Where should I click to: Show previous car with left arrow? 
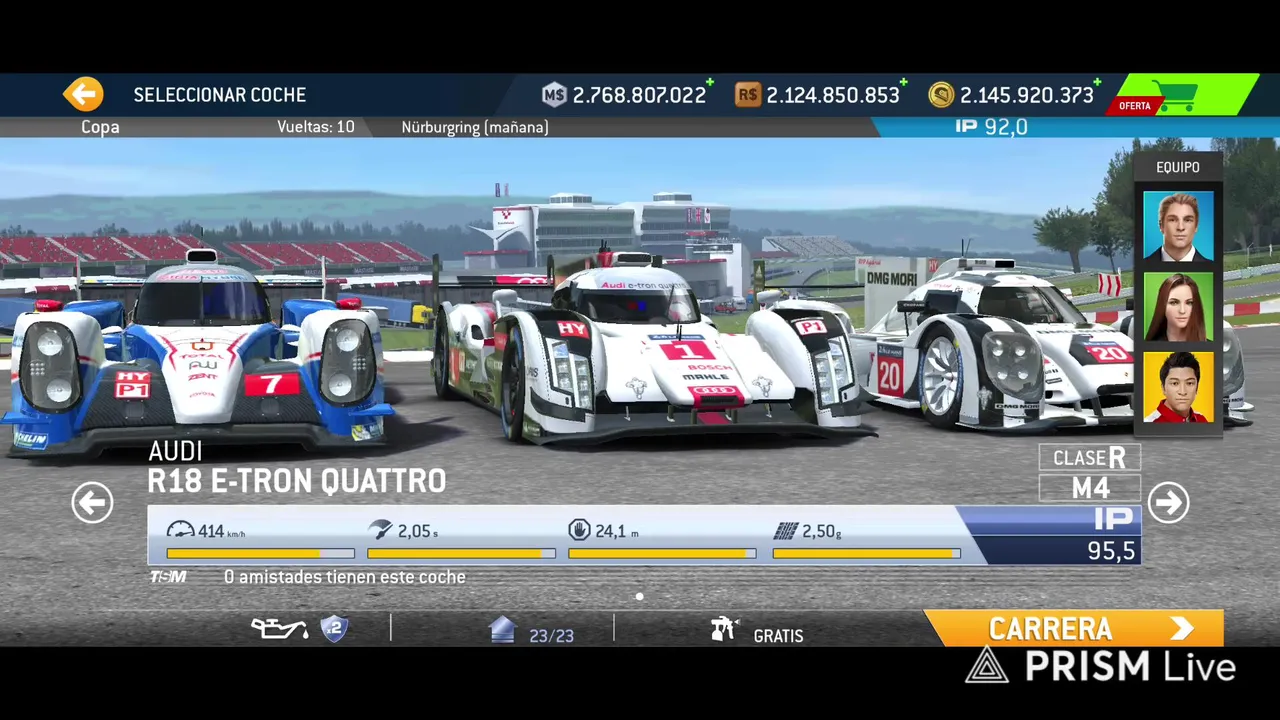92,502
